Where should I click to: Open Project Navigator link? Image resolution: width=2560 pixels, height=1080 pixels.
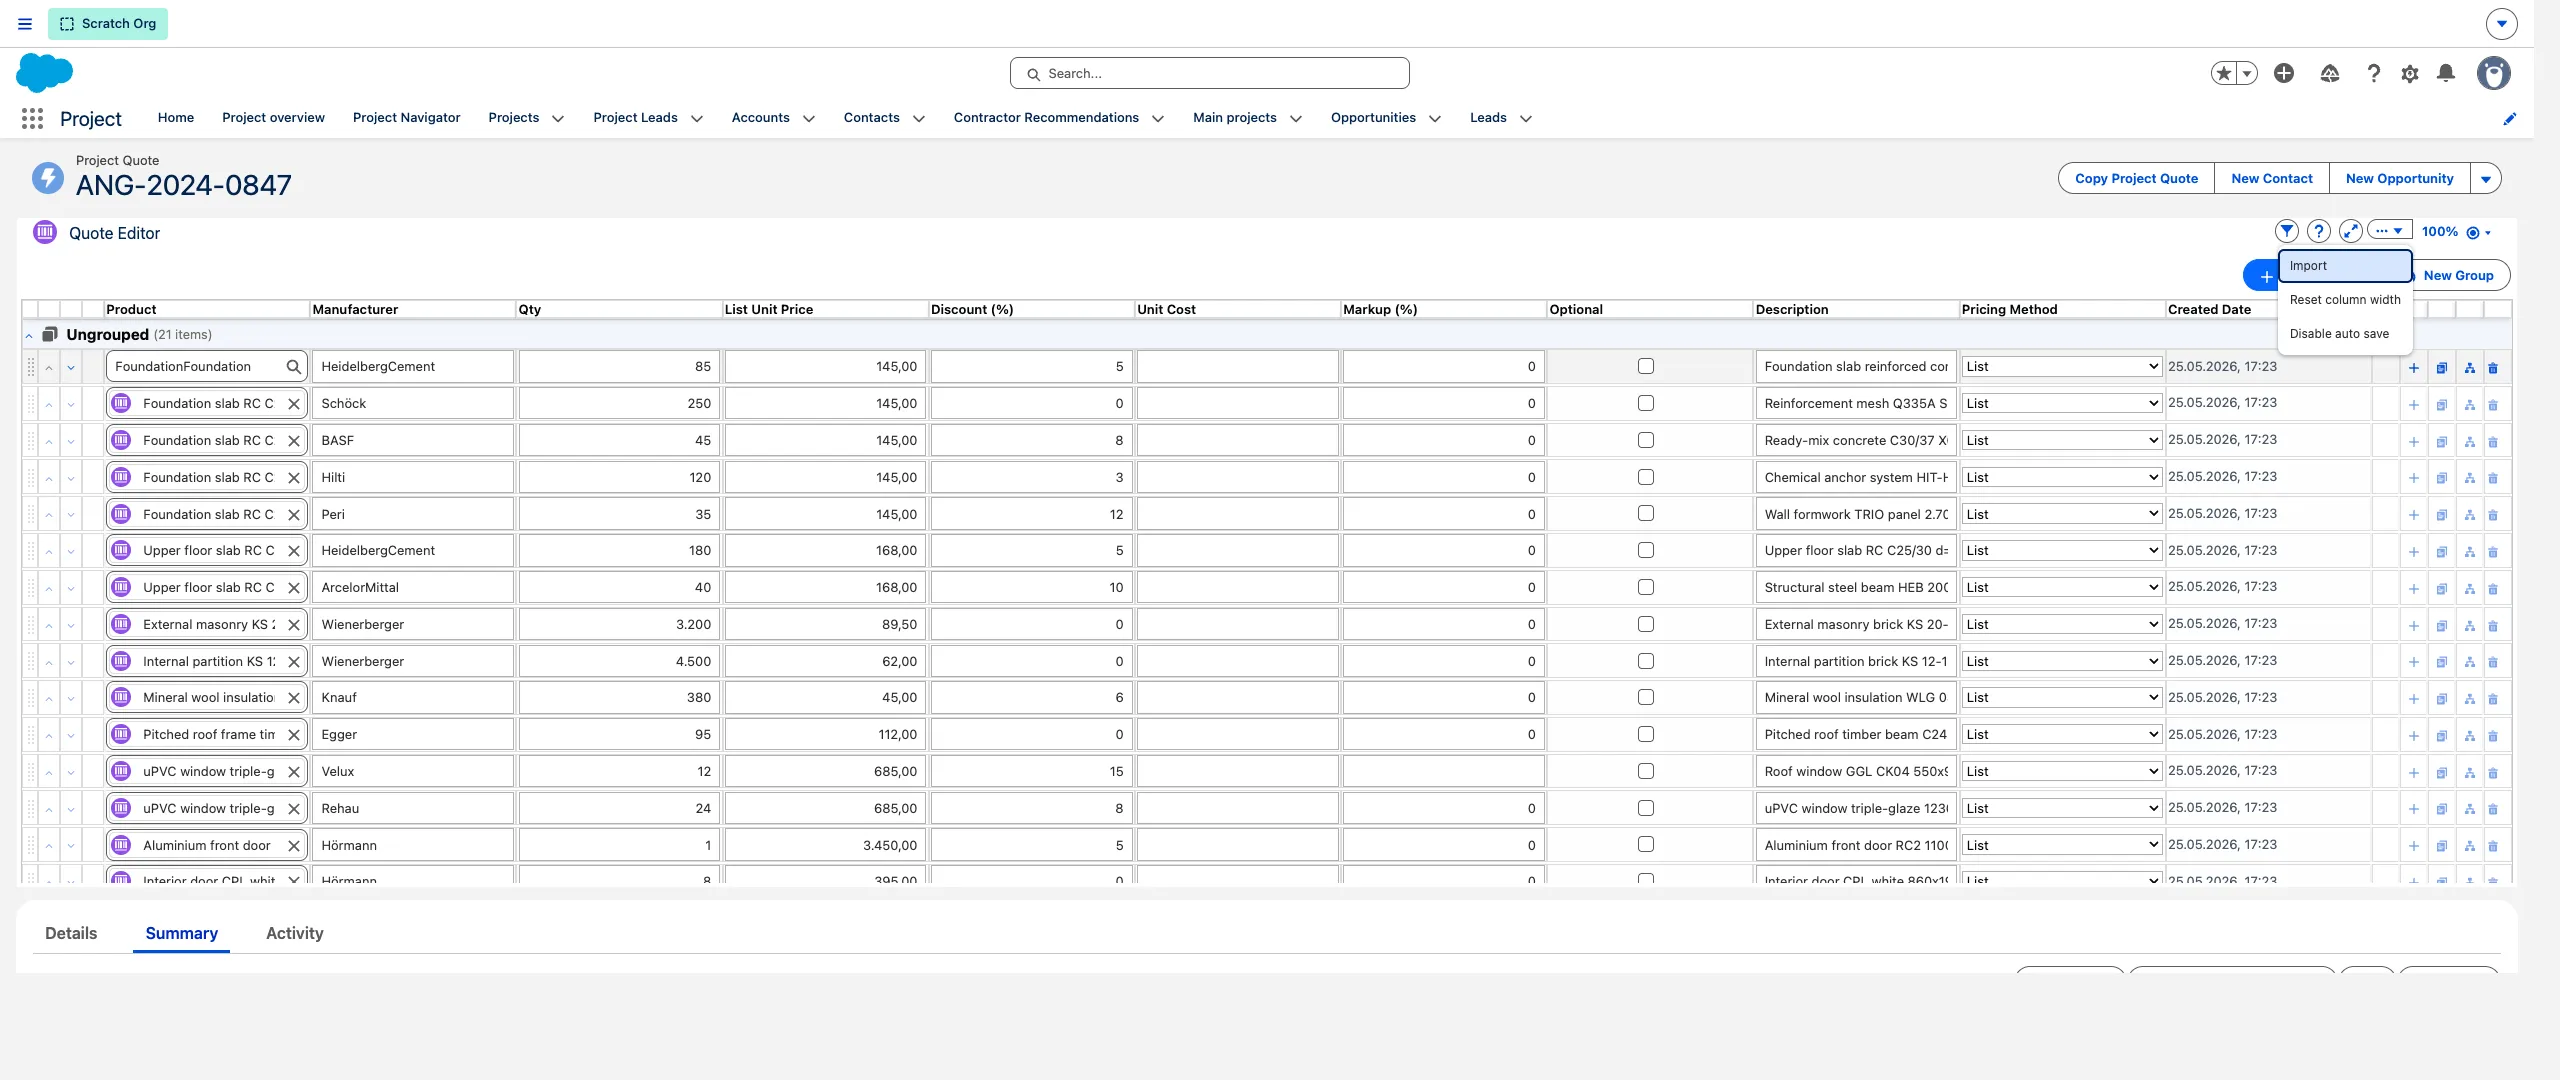pos(406,118)
